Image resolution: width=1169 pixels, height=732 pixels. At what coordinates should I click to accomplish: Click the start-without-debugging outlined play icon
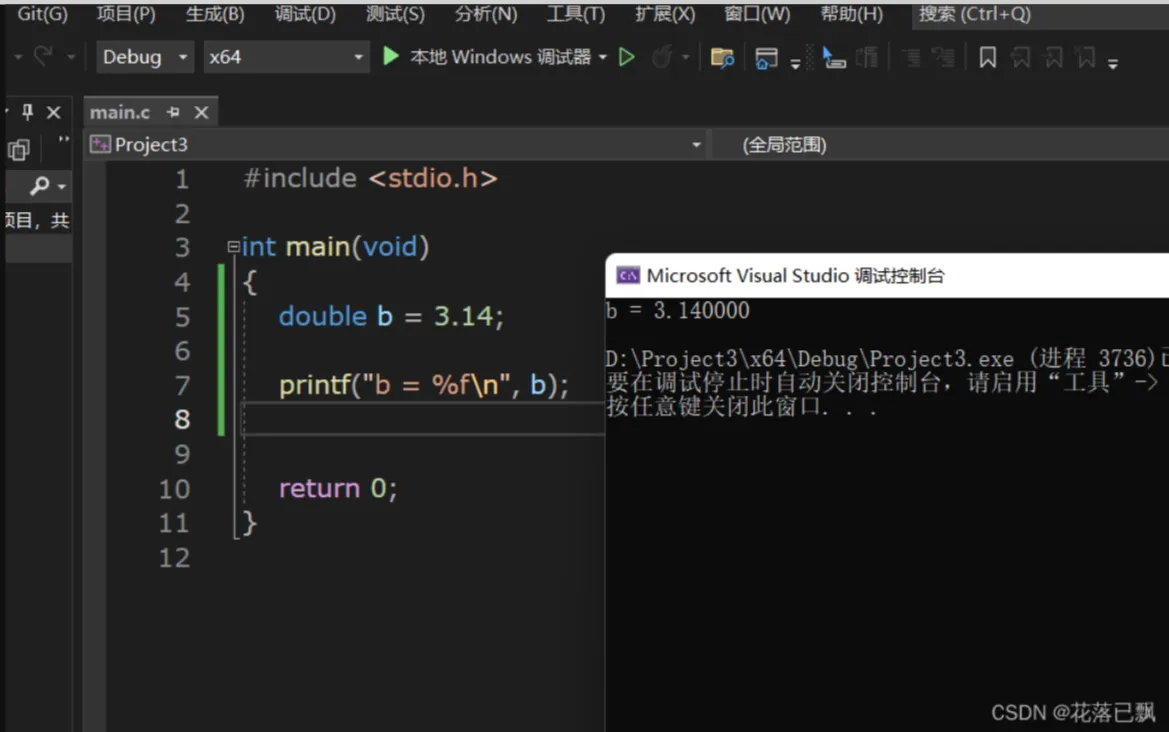pos(627,57)
